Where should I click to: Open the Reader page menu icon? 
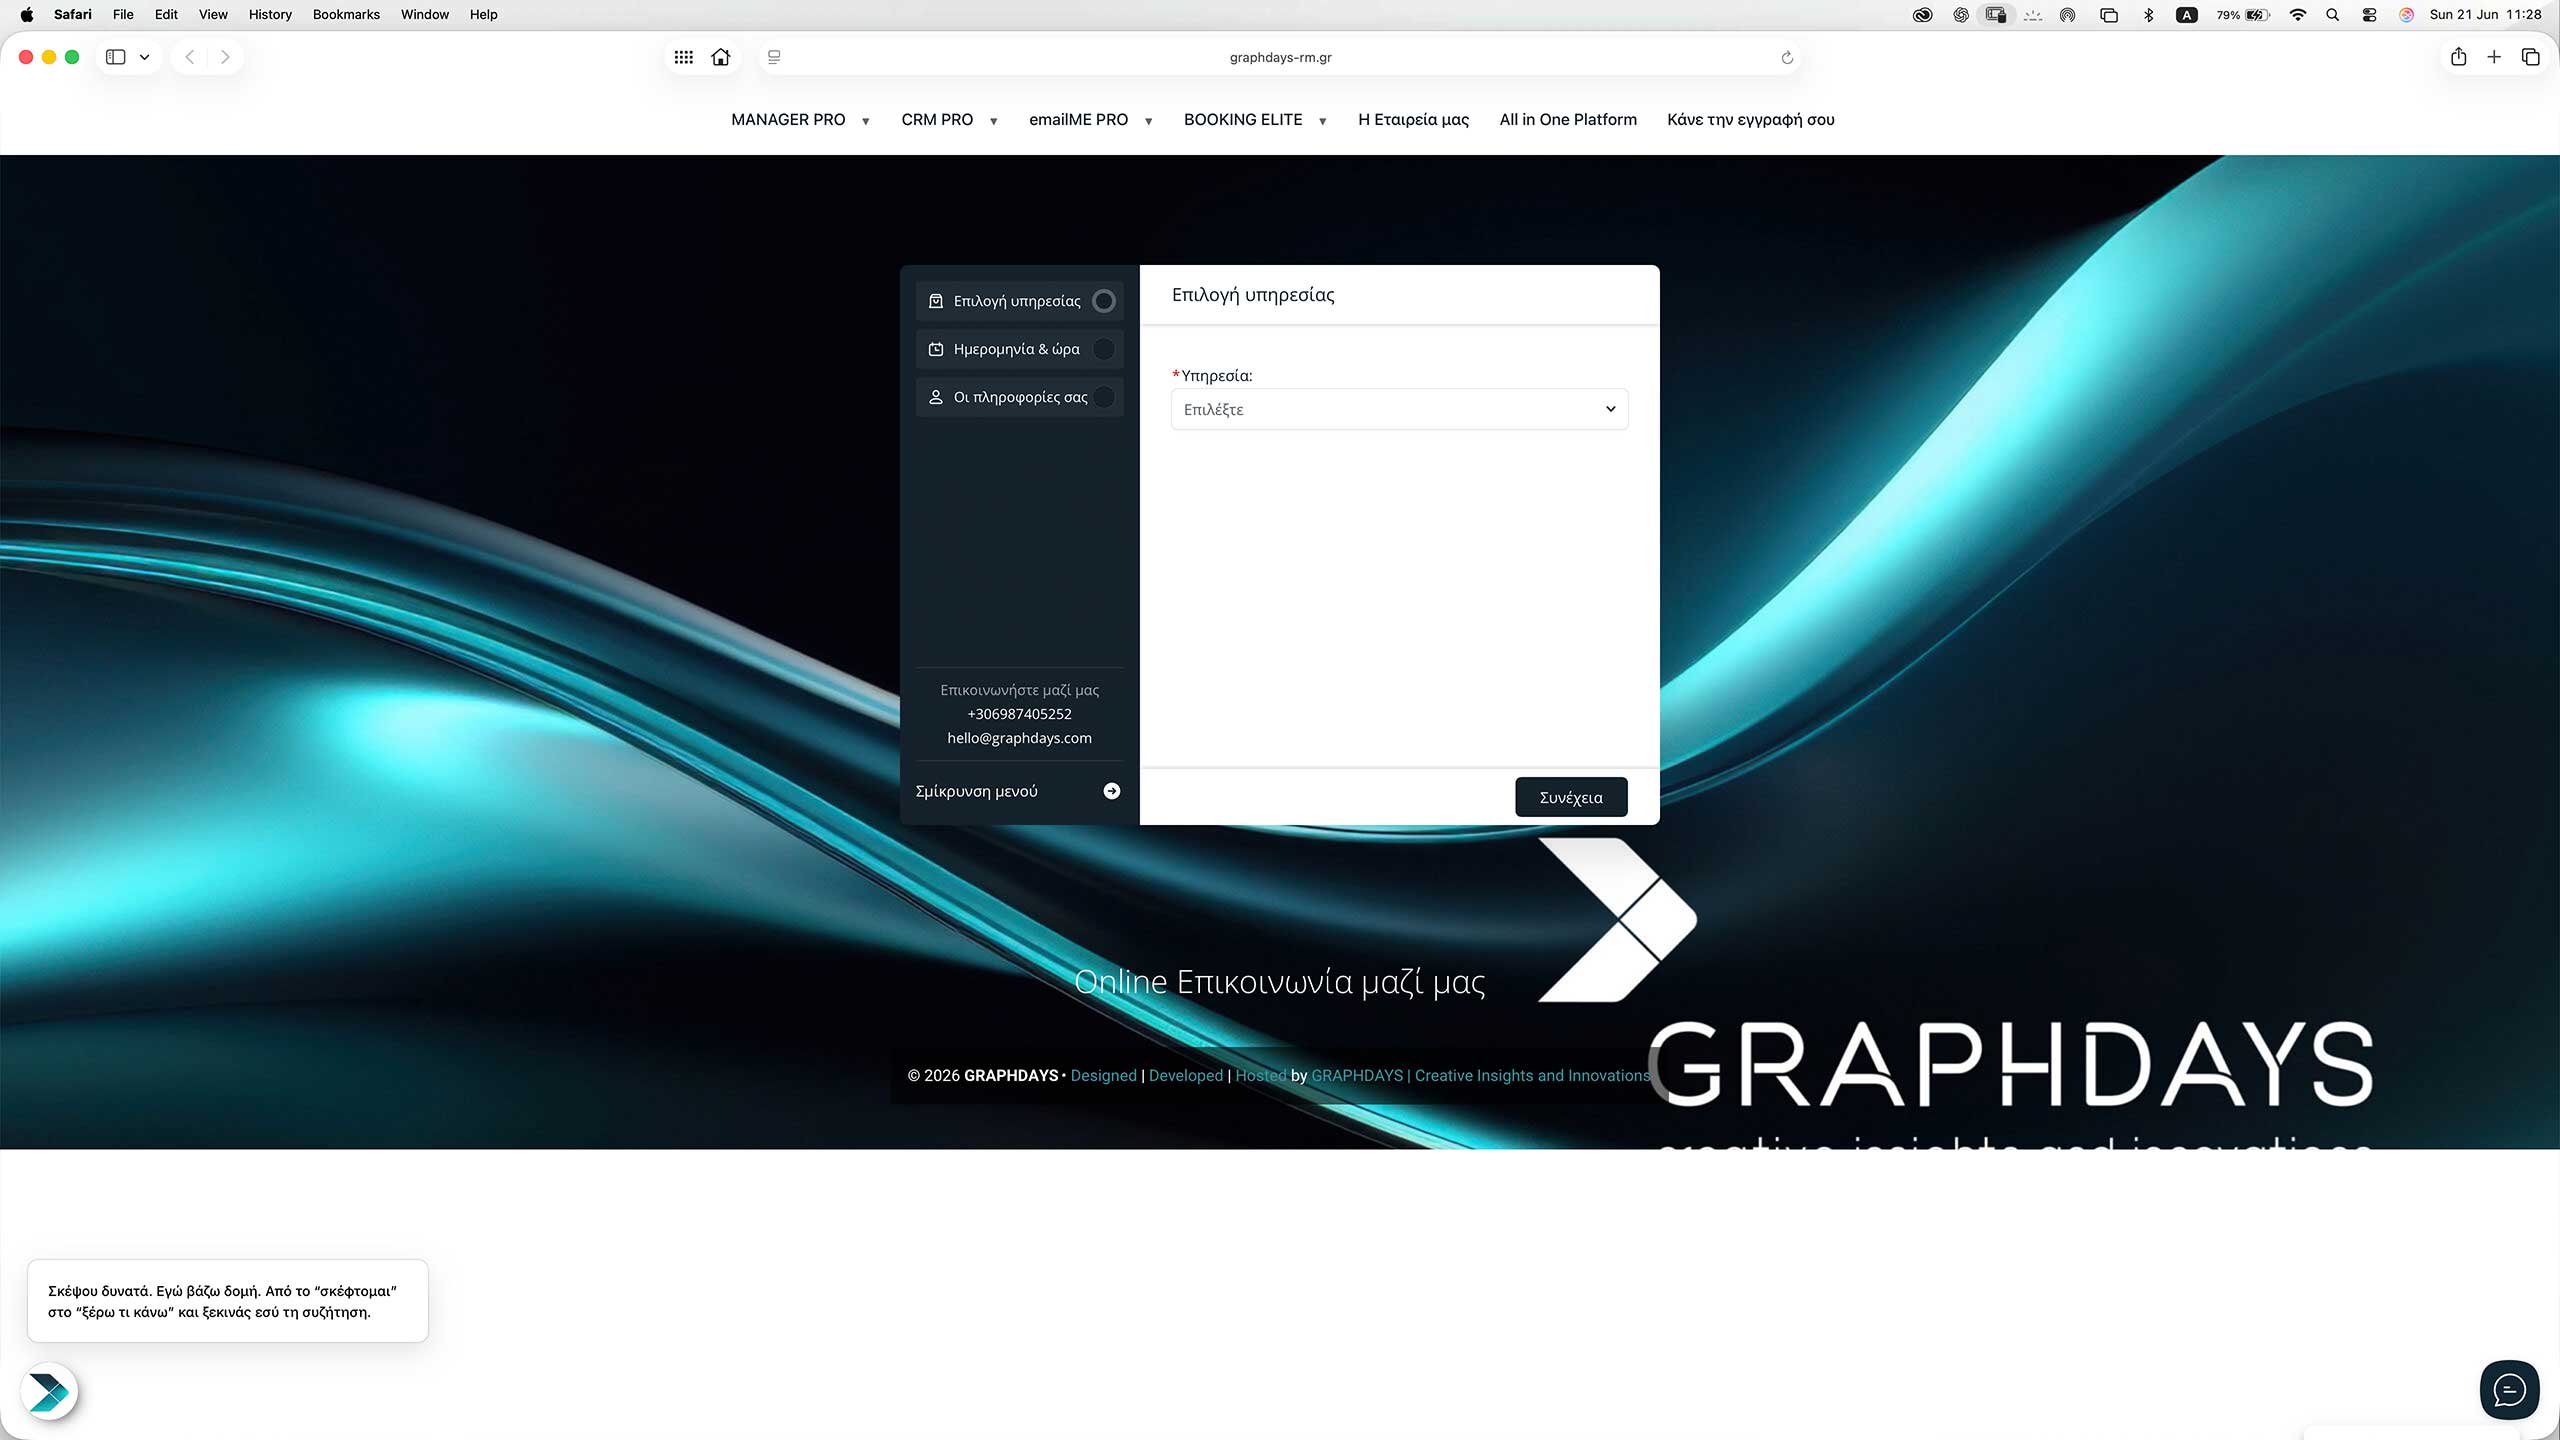coord(774,57)
